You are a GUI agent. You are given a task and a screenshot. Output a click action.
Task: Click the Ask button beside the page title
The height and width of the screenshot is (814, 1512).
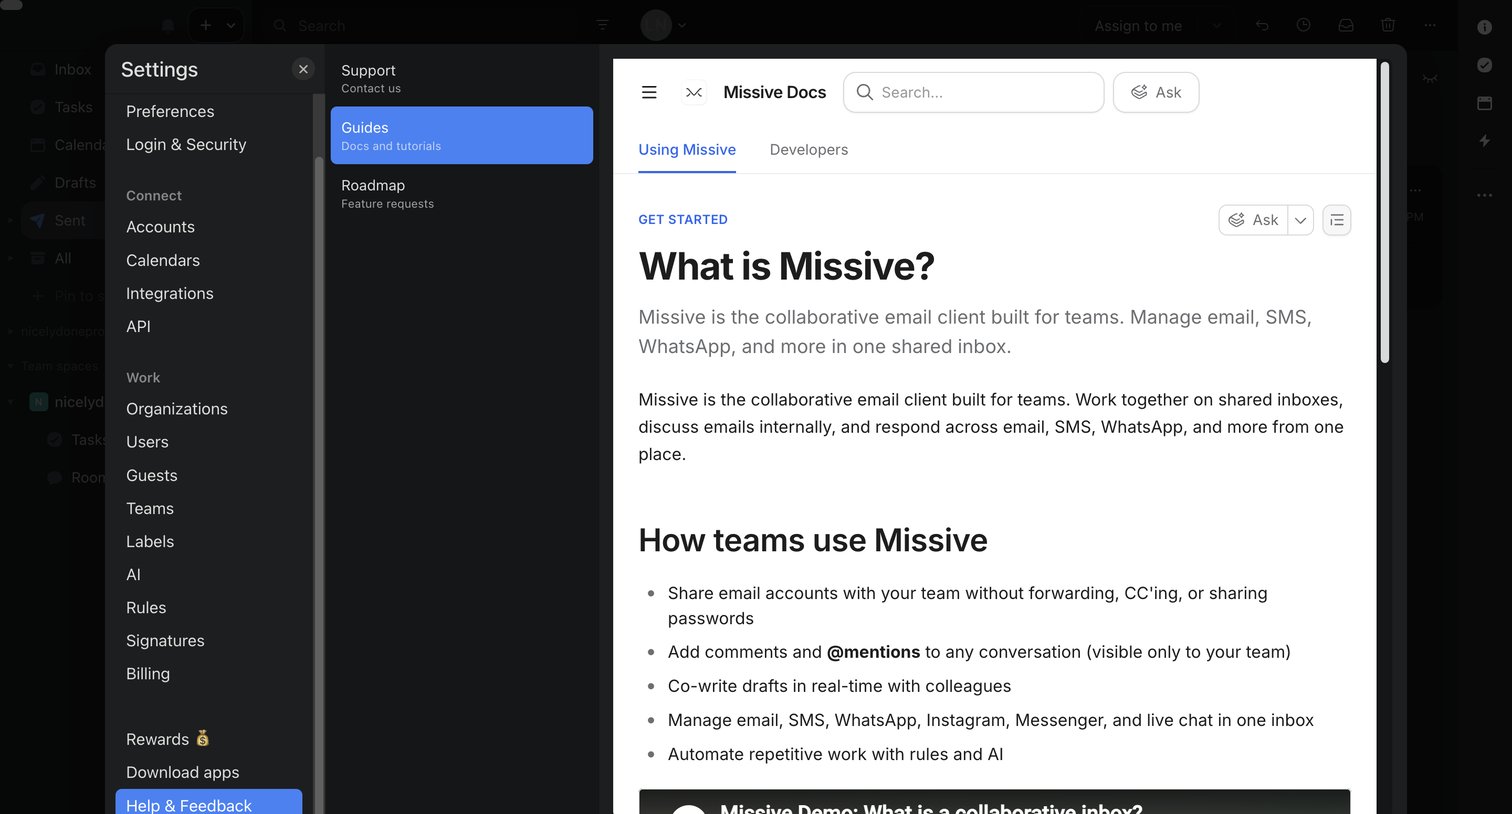pos(1254,220)
